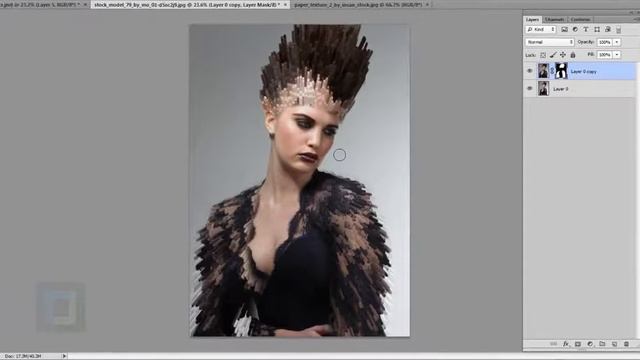Open the Kind filter type dropdown
The height and width of the screenshot is (360, 640).
click(x=541, y=29)
